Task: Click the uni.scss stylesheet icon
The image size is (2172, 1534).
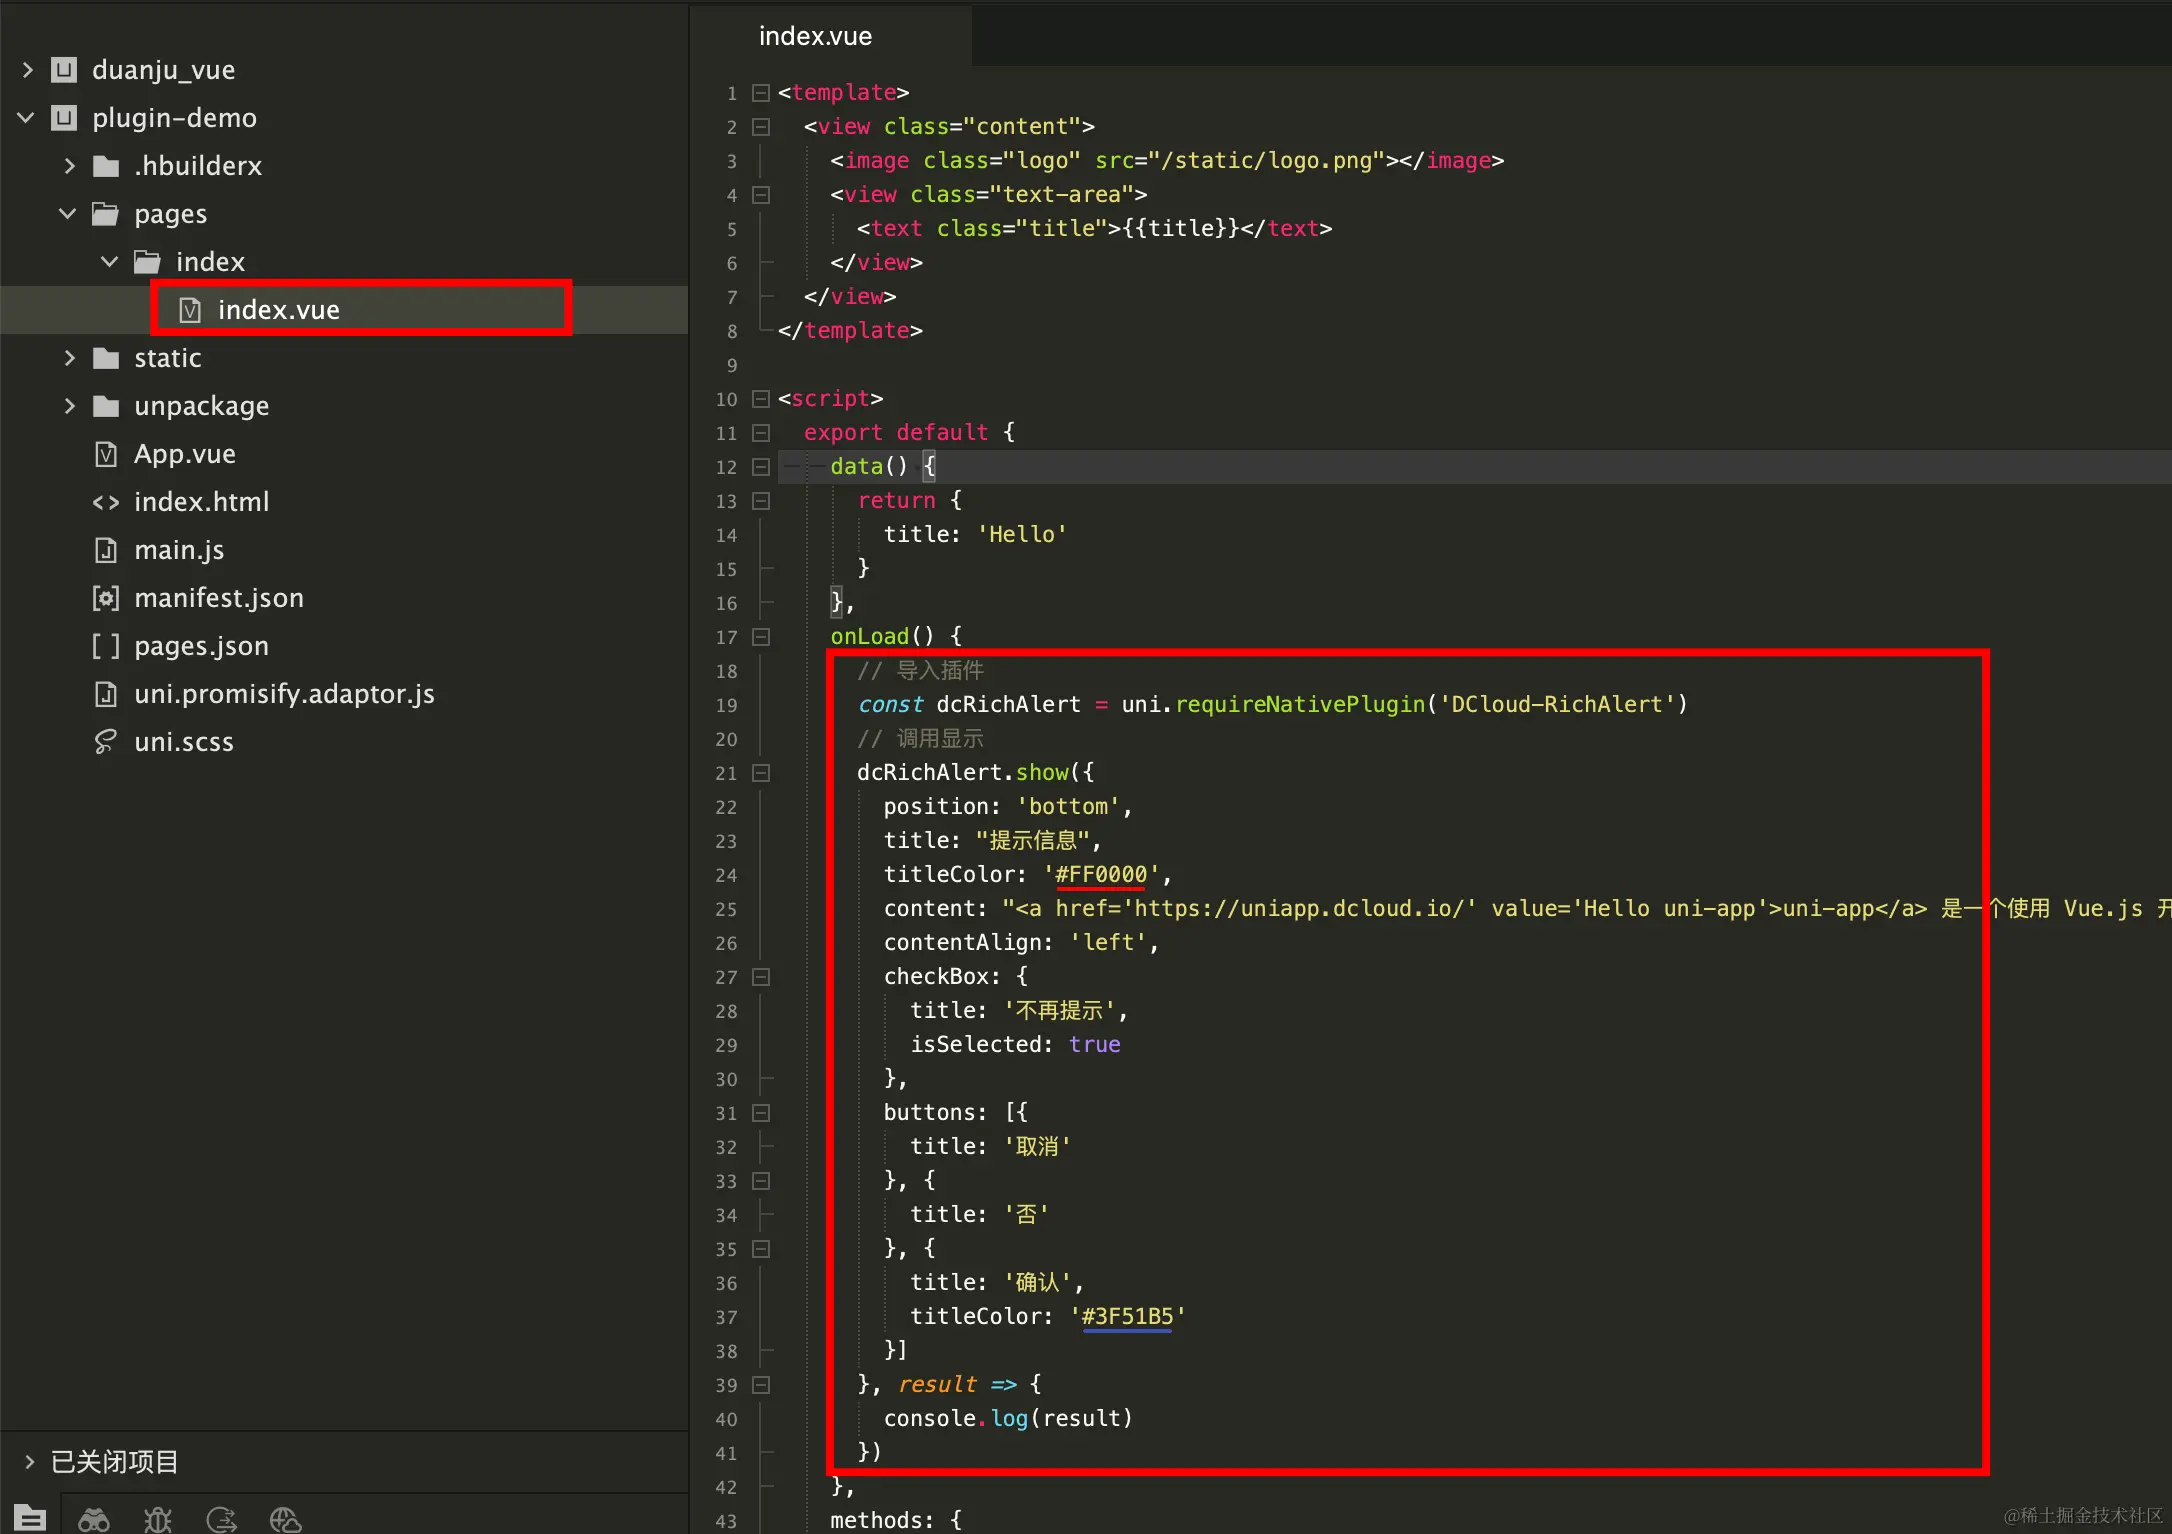Action: (x=106, y=742)
